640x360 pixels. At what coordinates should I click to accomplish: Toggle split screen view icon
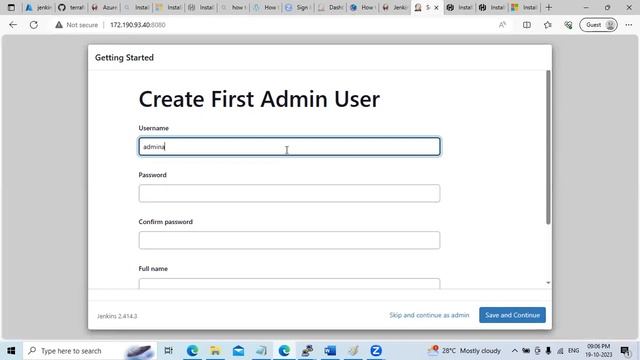pos(527,25)
